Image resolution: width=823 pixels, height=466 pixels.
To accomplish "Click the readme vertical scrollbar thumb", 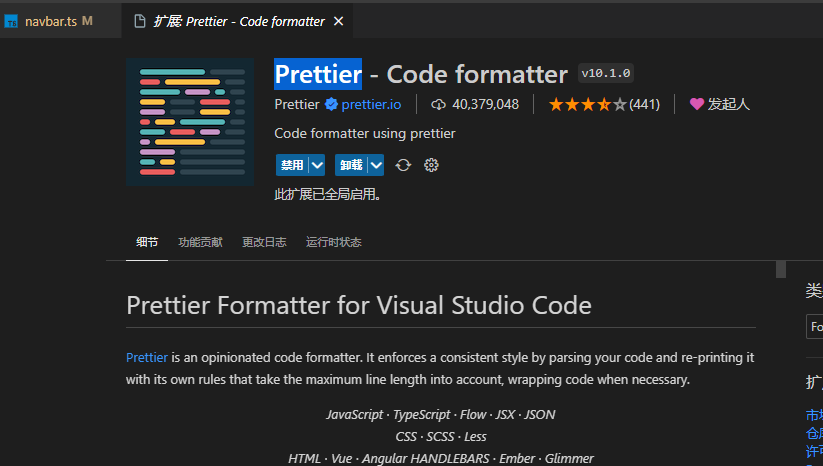I will point(781,269).
